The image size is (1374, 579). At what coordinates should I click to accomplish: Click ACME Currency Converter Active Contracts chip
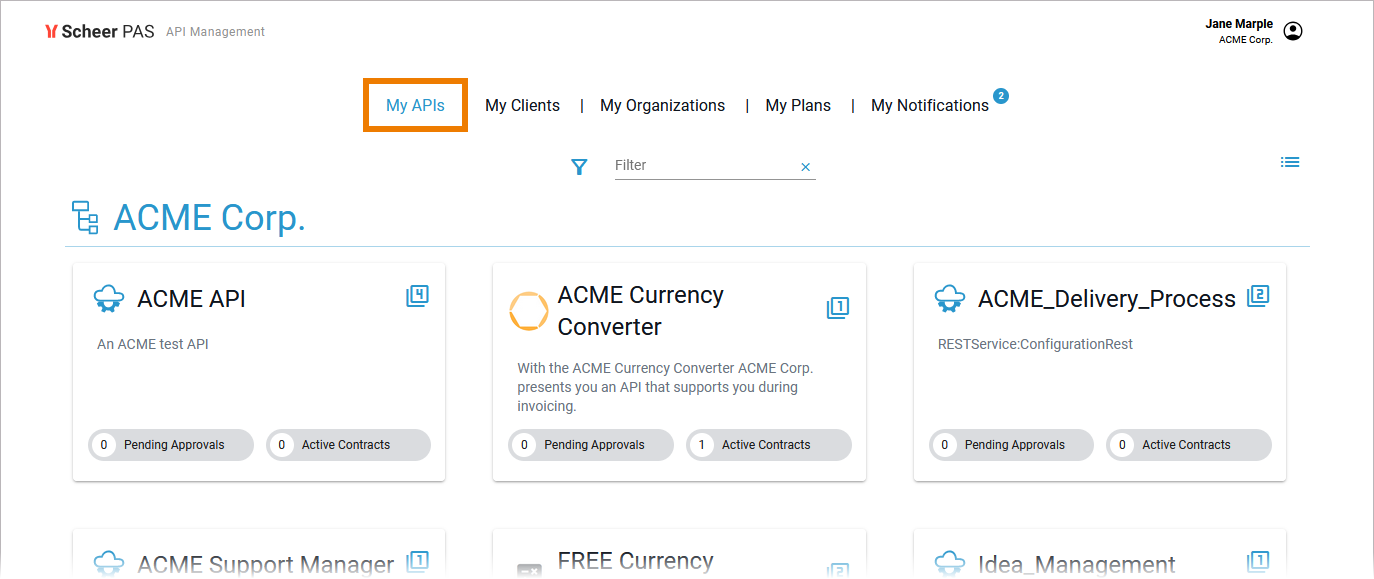[x=769, y=445]
